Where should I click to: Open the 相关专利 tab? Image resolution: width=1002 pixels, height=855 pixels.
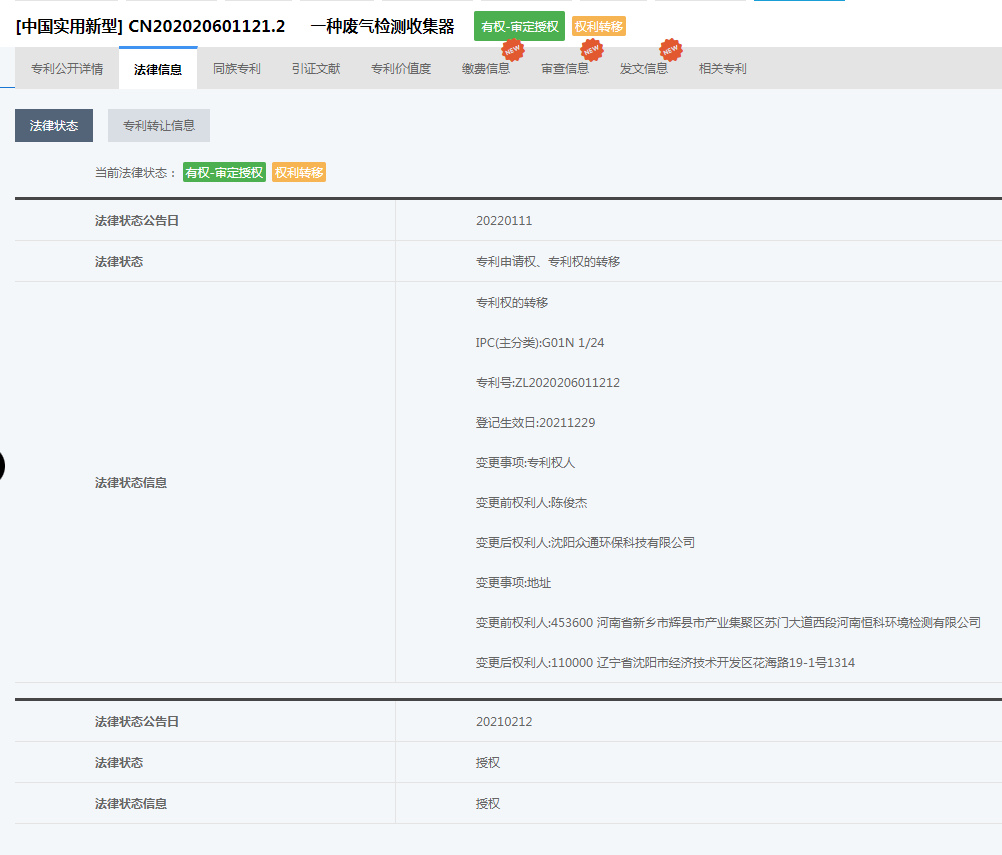(723, 69)
